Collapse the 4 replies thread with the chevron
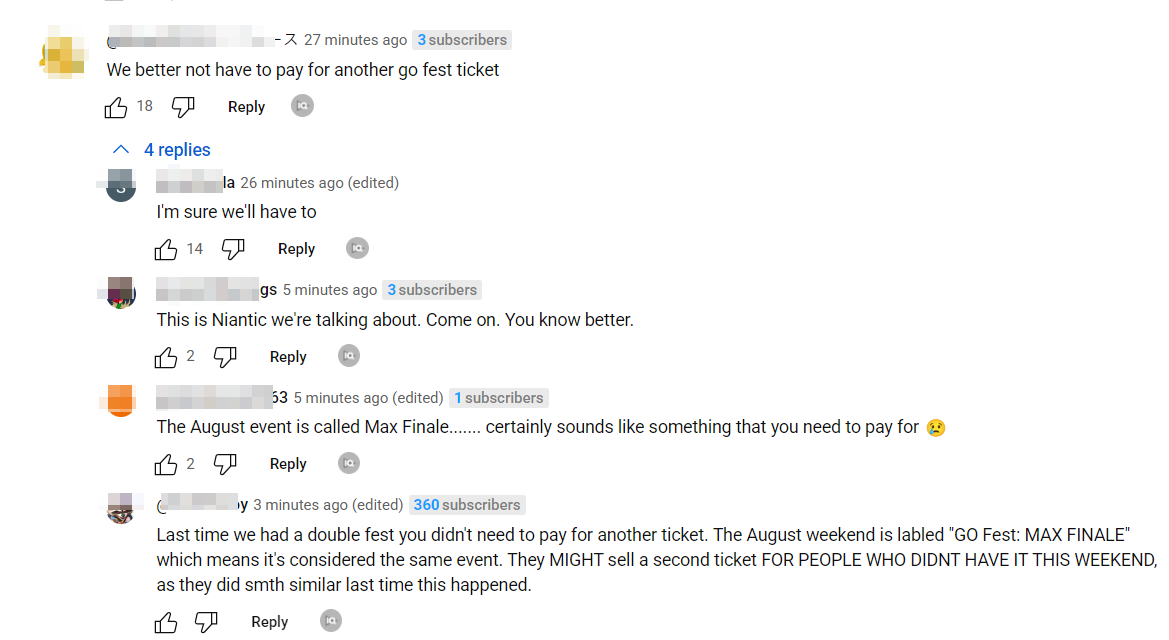Screen dimensions: 1169x640 [120, 149]
